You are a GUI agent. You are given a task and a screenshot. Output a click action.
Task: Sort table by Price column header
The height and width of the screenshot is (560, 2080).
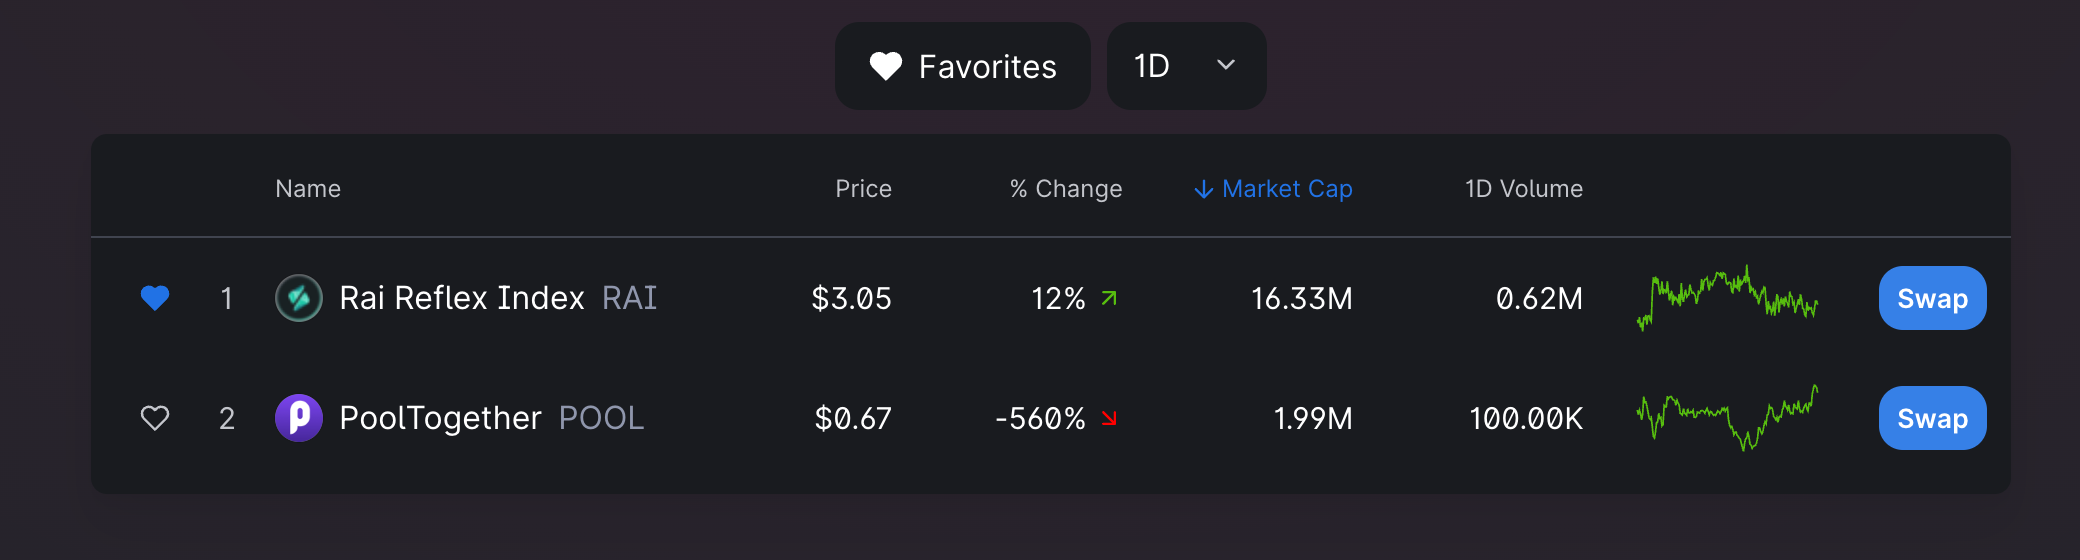coord(863,189)
